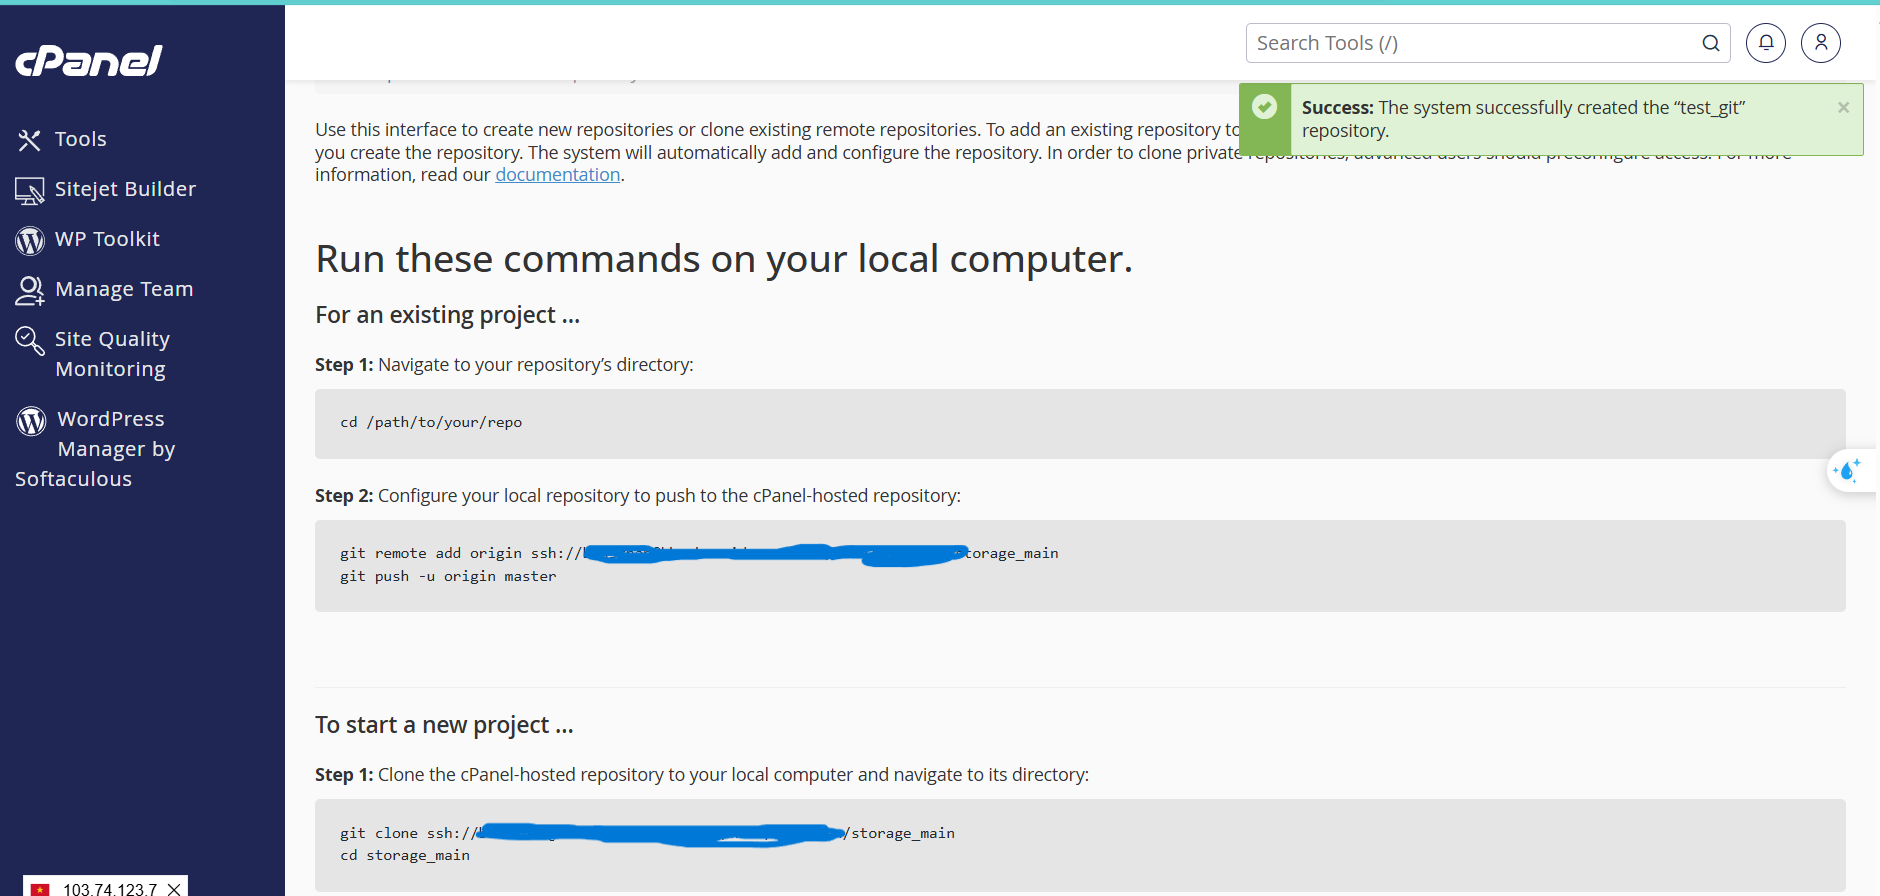1880x896 pixels.
Task: Click WordPress Manager by Softaculous icon
Action: (x=31, y=421)
